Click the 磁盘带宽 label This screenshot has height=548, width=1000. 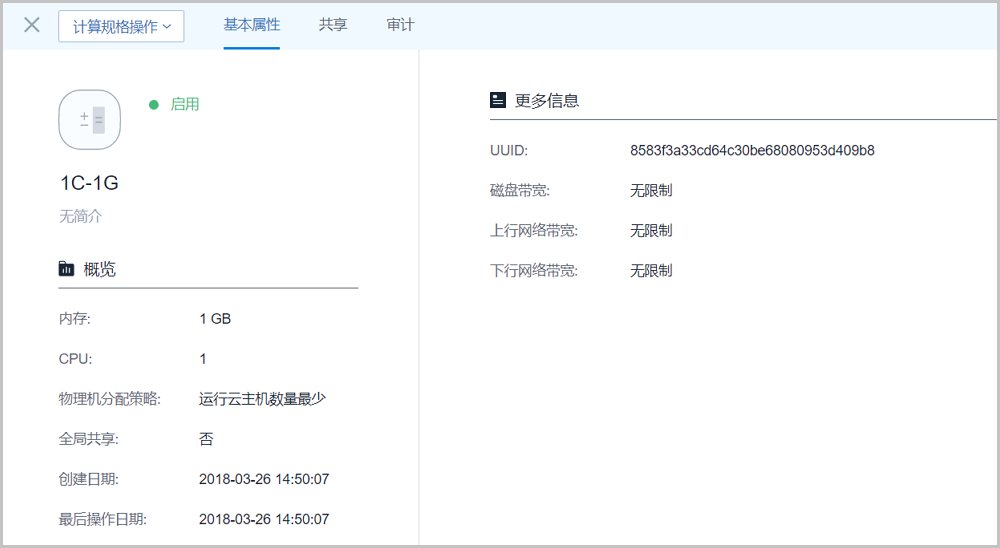pos(520,190)
